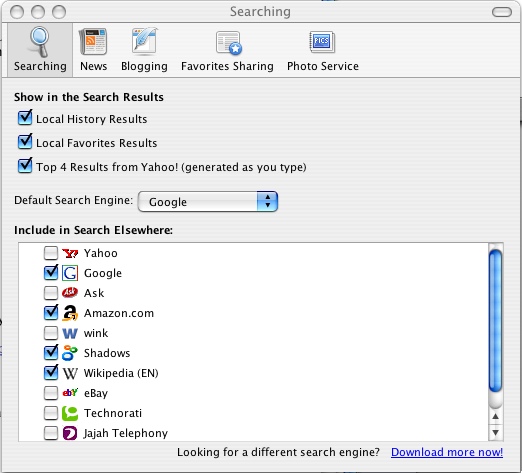522x473 pixels.
Task: Enable the wink checkbox
Action: (x=51, y=333)
